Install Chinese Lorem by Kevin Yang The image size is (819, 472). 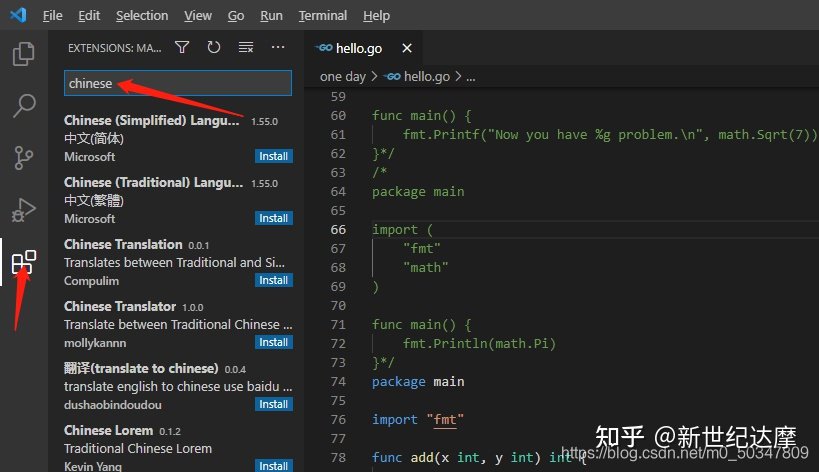click(274, 465)
